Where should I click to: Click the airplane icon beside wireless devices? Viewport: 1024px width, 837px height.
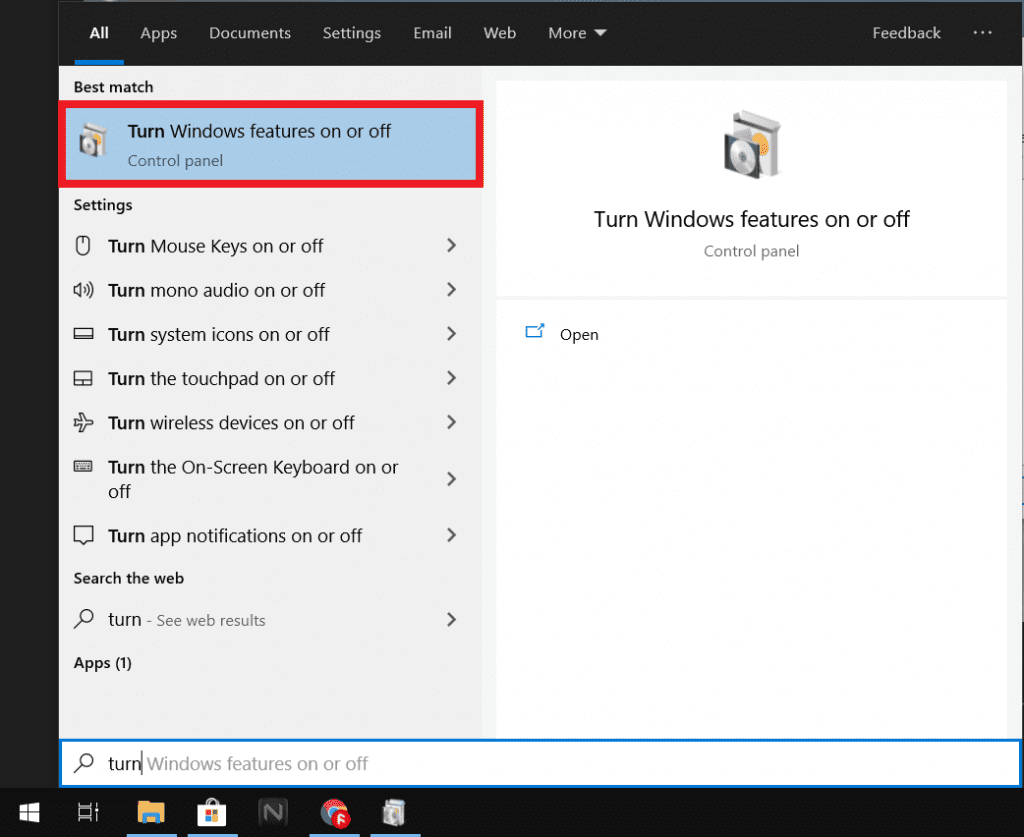pyautogui.click(x=83, y=422)
